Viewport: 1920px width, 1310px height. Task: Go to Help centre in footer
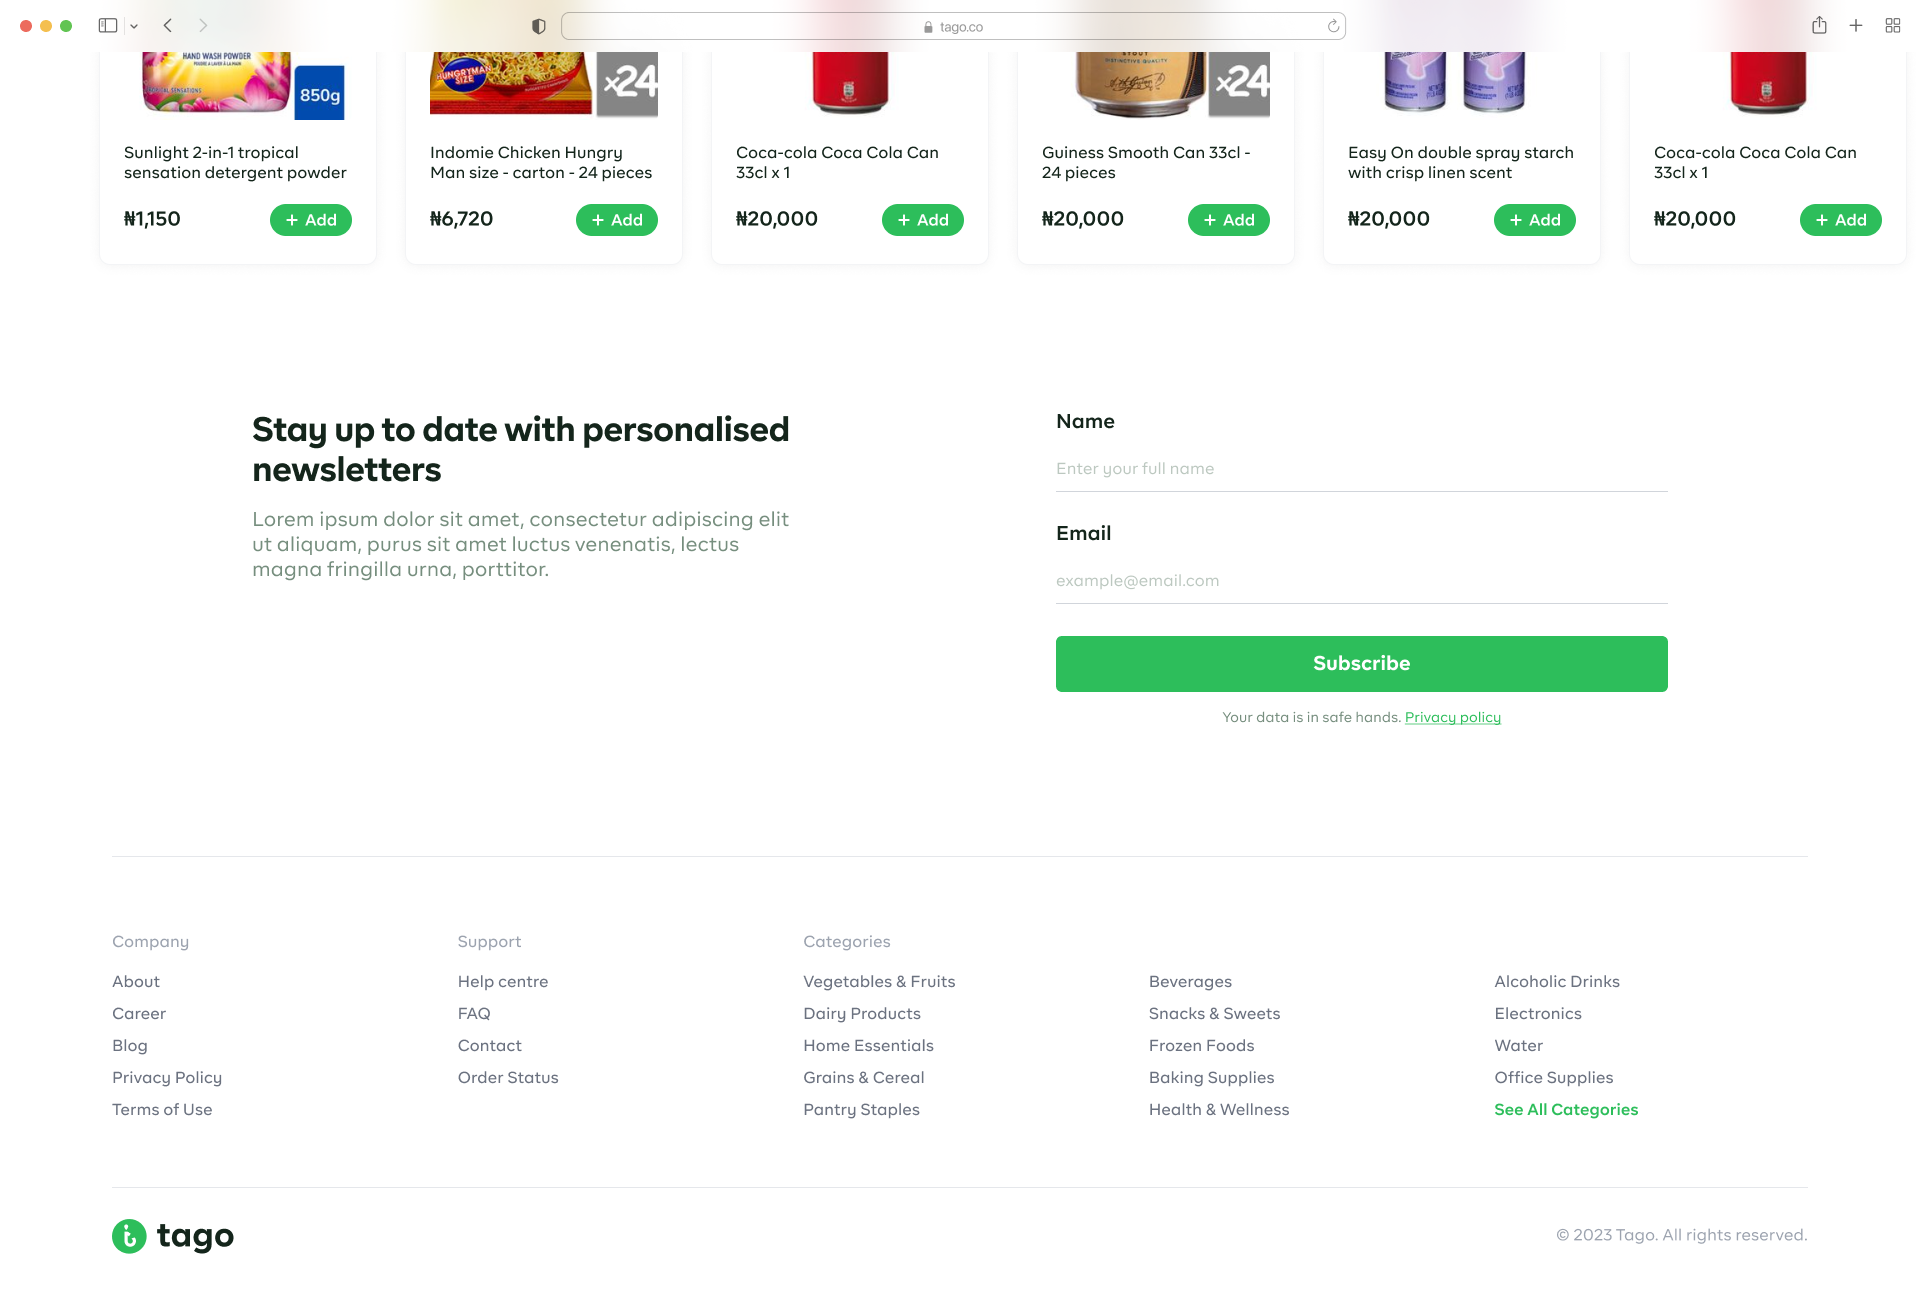tap(503, 981)
